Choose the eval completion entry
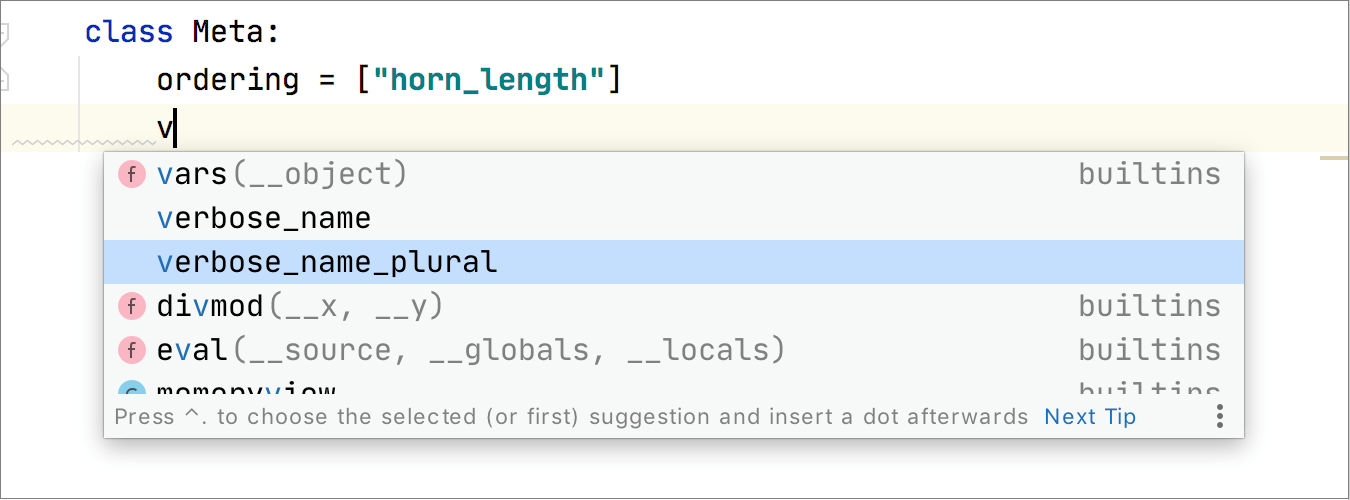 [470, 350]
